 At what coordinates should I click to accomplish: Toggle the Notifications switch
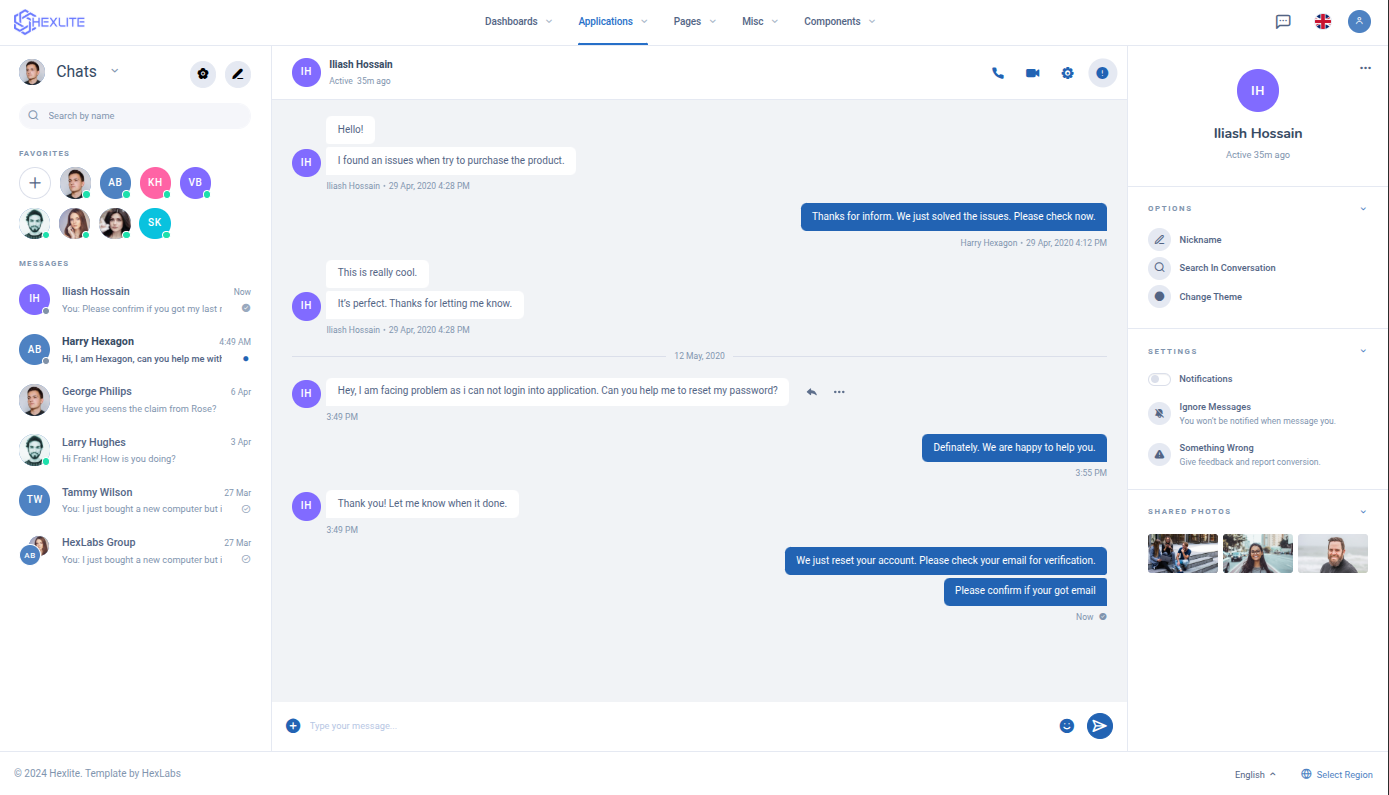pyautogui.click(x=1159, y=379)
